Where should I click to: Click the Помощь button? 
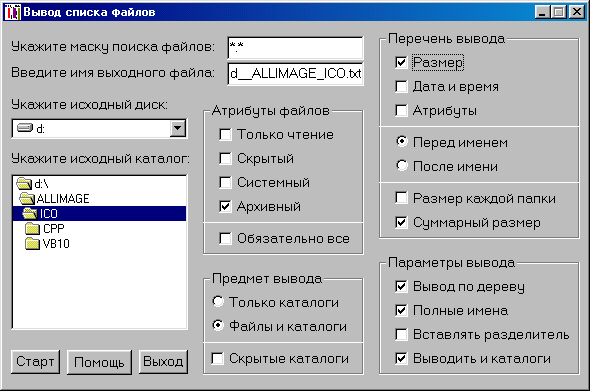tap(99, 362)
